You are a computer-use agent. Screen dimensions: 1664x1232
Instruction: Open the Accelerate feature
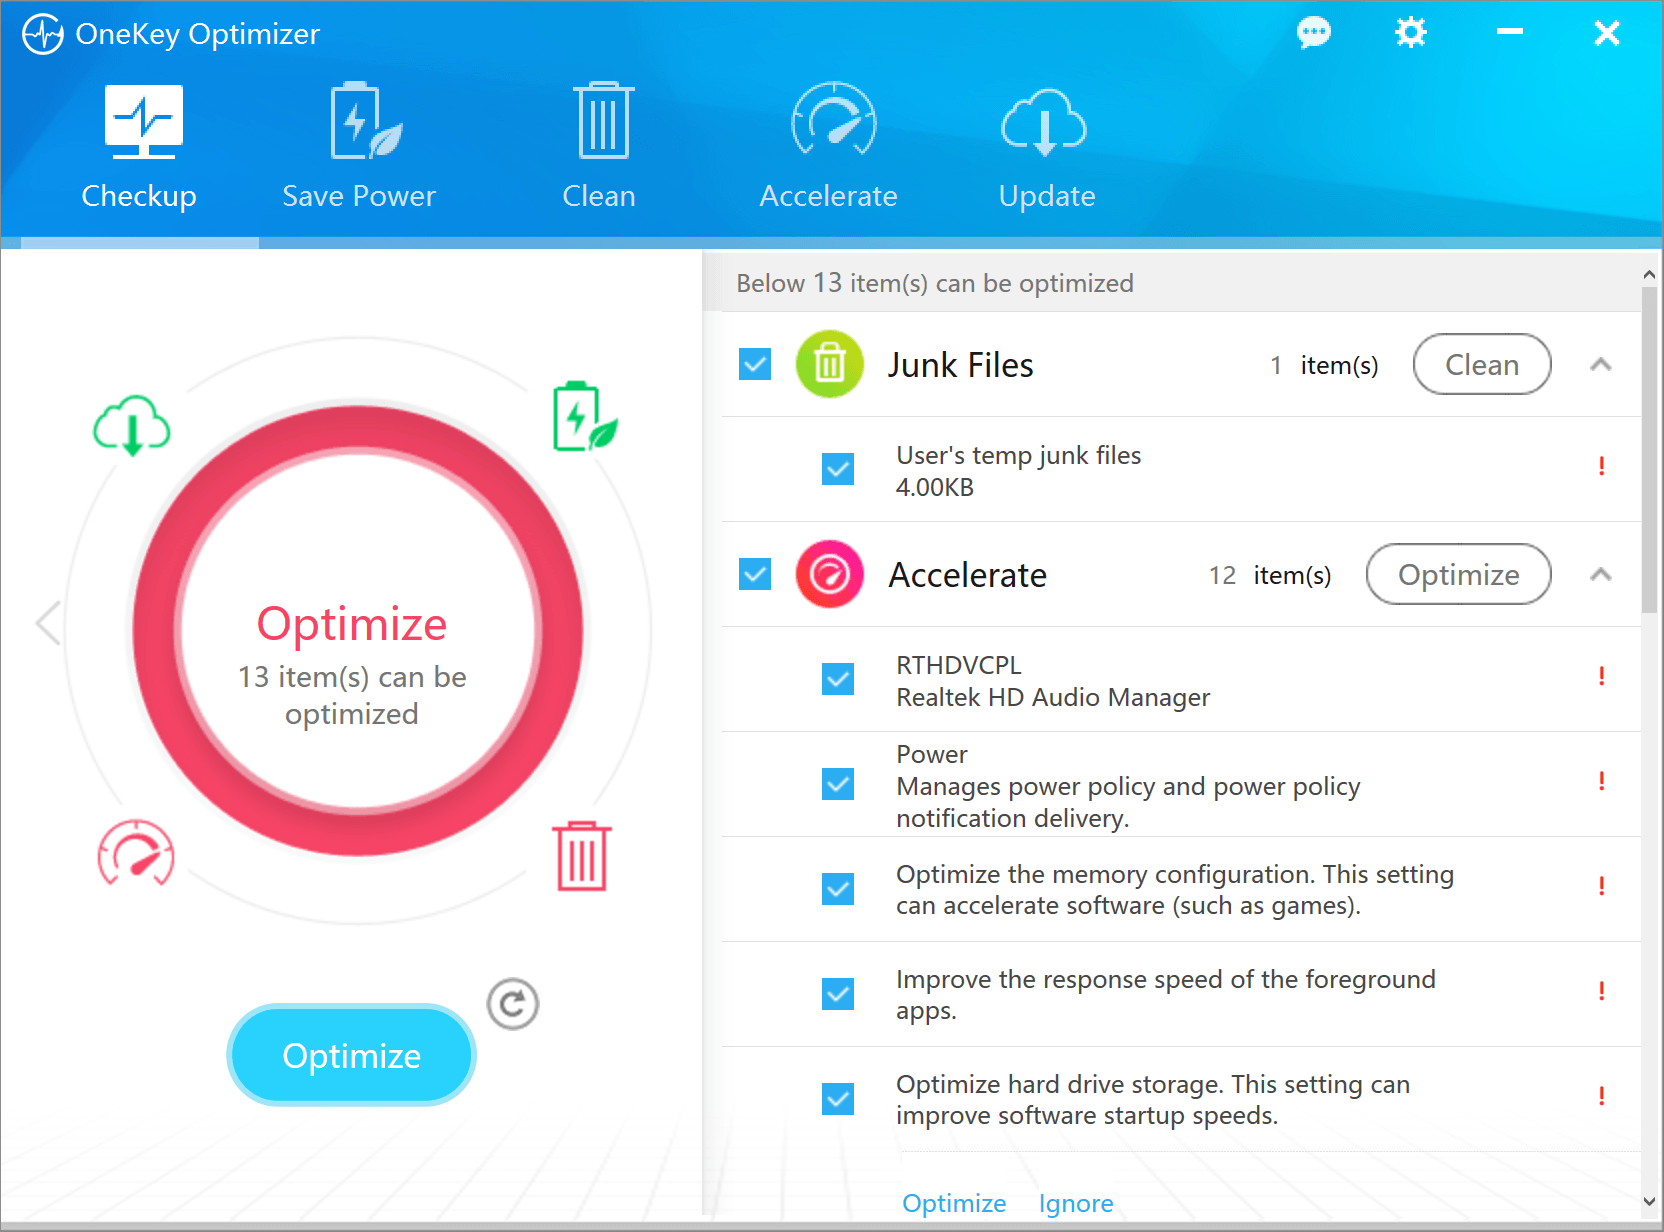(828, 150)
